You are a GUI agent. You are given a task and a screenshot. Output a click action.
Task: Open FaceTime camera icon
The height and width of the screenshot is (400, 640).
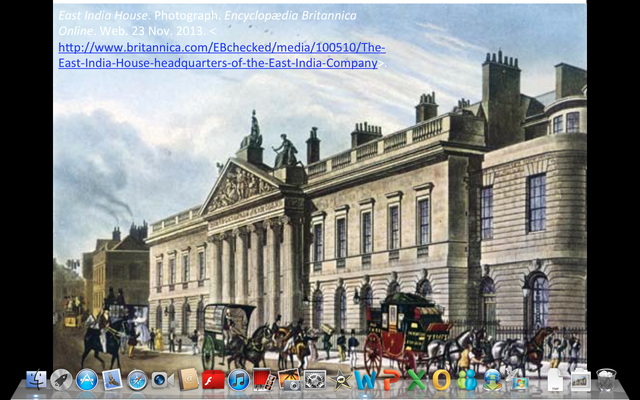coord(162,380)
